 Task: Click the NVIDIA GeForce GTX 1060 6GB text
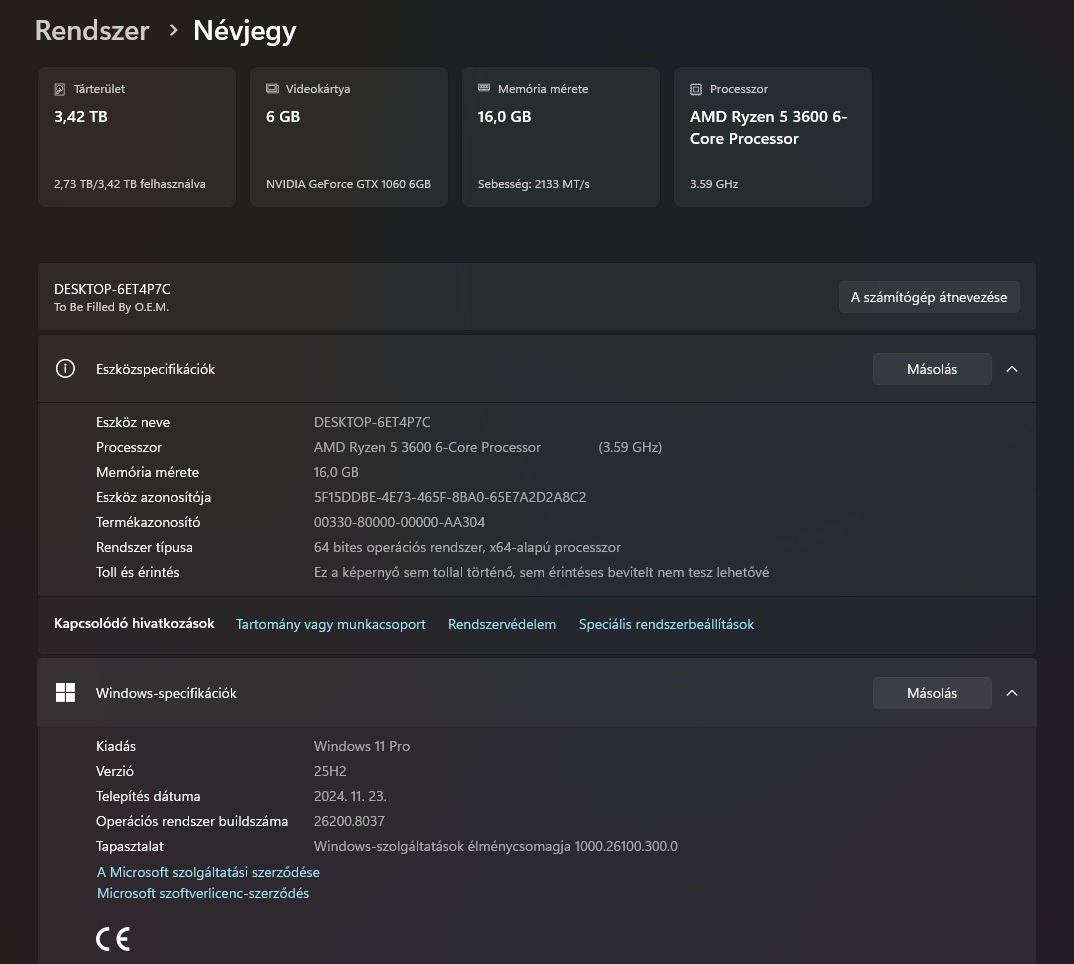[x=348, y=184]
